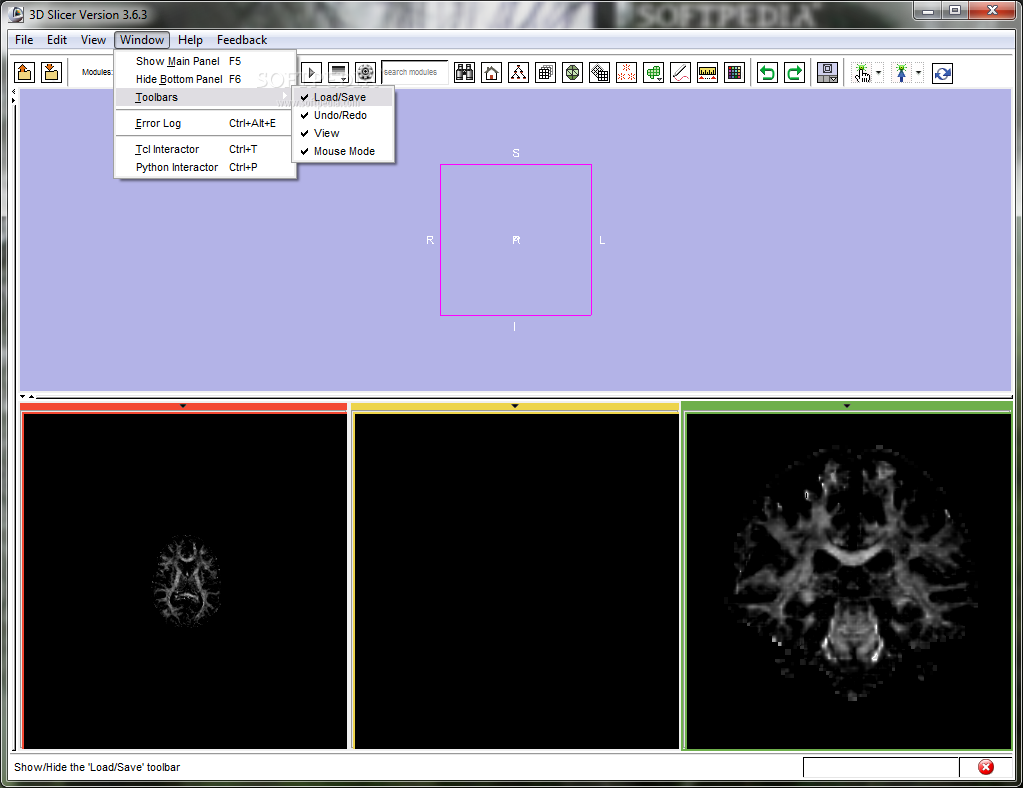Click the collapse arrows on left panel edge

14,96
